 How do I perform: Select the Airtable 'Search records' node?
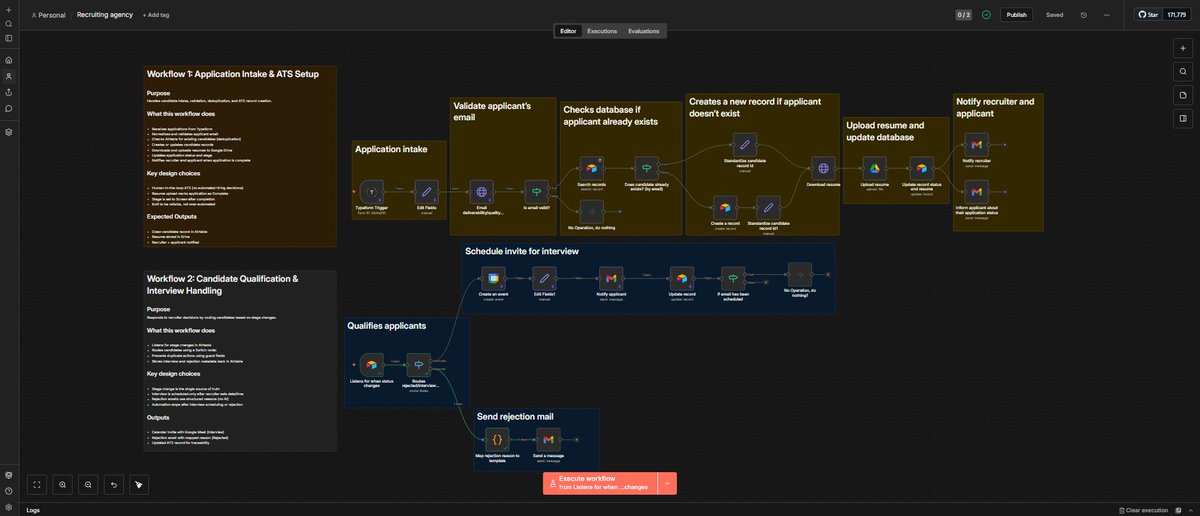coord(591,169)
